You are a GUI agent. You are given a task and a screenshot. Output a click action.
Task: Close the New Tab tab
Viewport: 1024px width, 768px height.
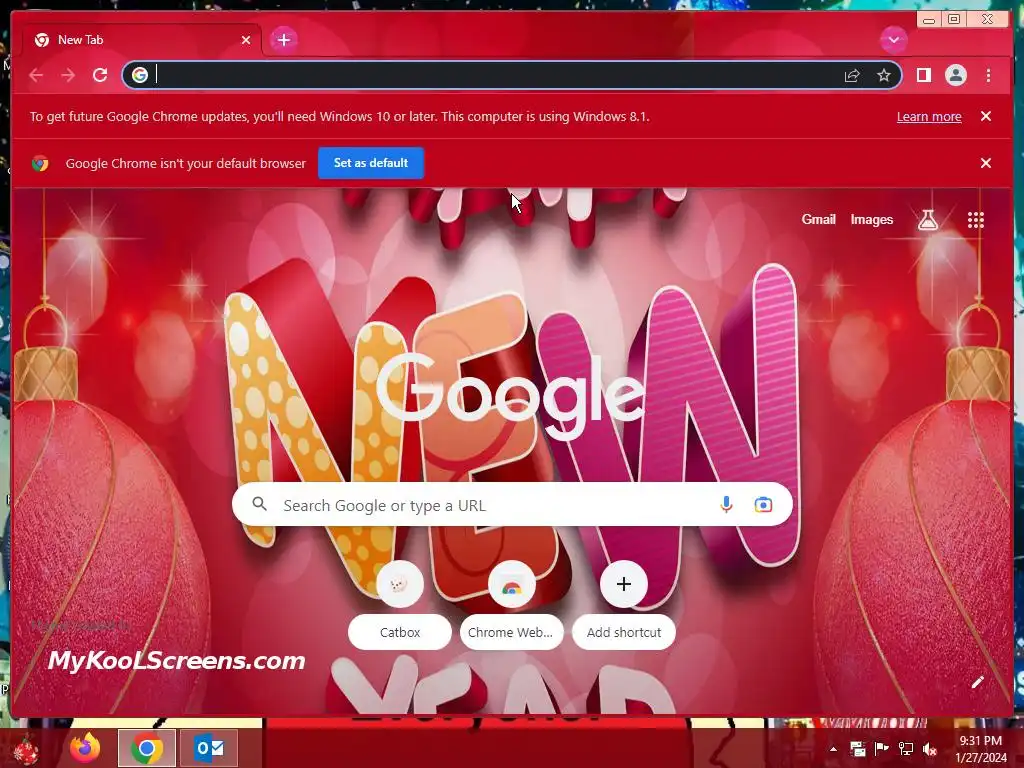coord(246,40)
